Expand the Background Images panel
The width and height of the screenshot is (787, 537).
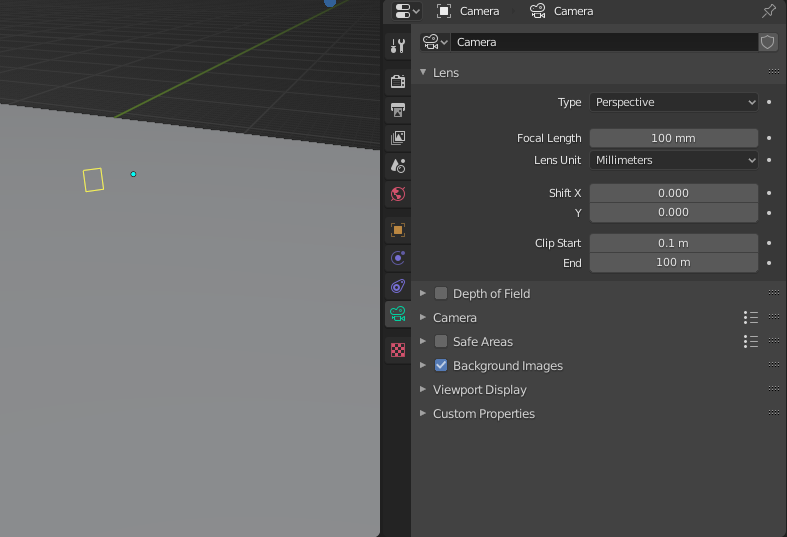(423, 365)
